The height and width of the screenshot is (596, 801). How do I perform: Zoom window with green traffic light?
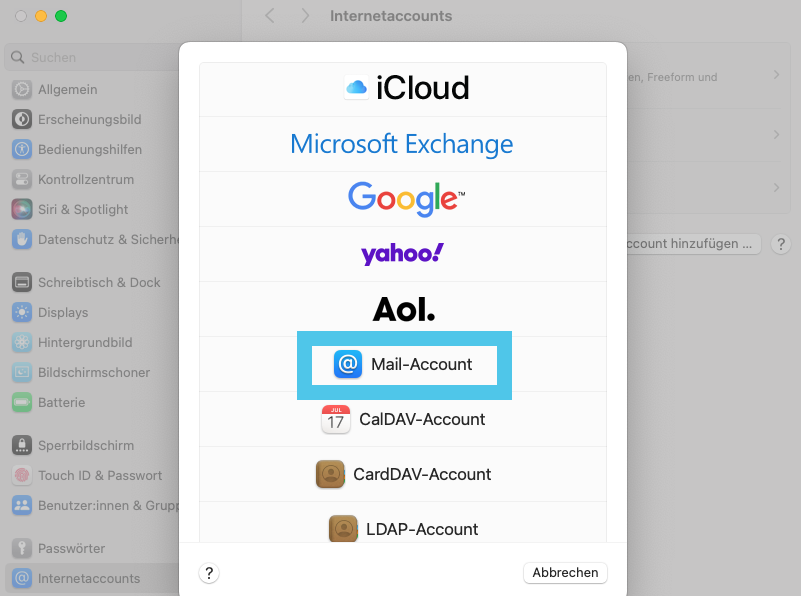61,16
